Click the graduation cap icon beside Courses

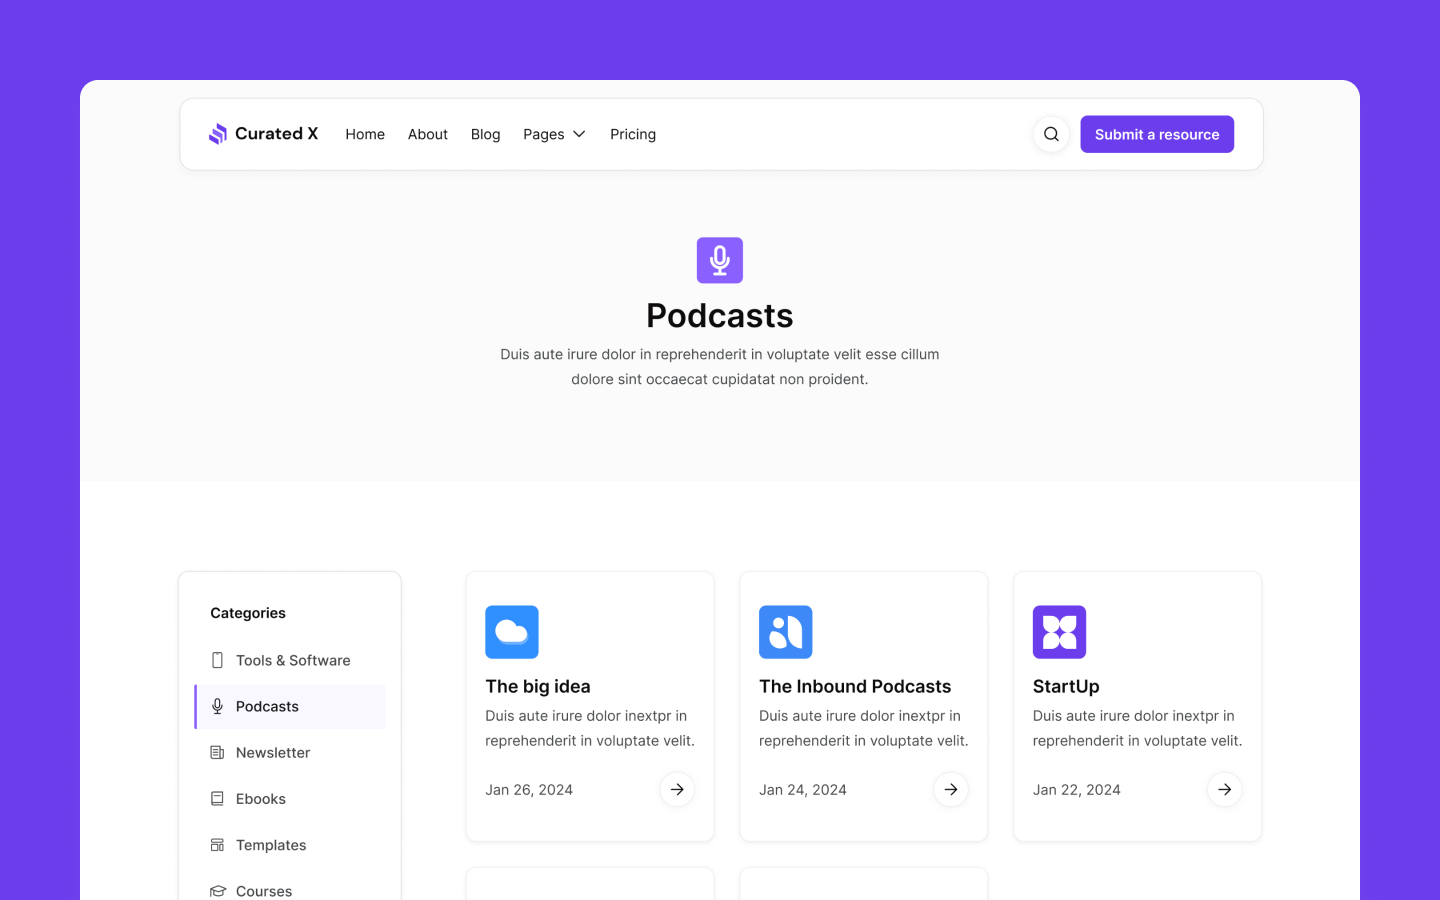click(x=217, y=890)
